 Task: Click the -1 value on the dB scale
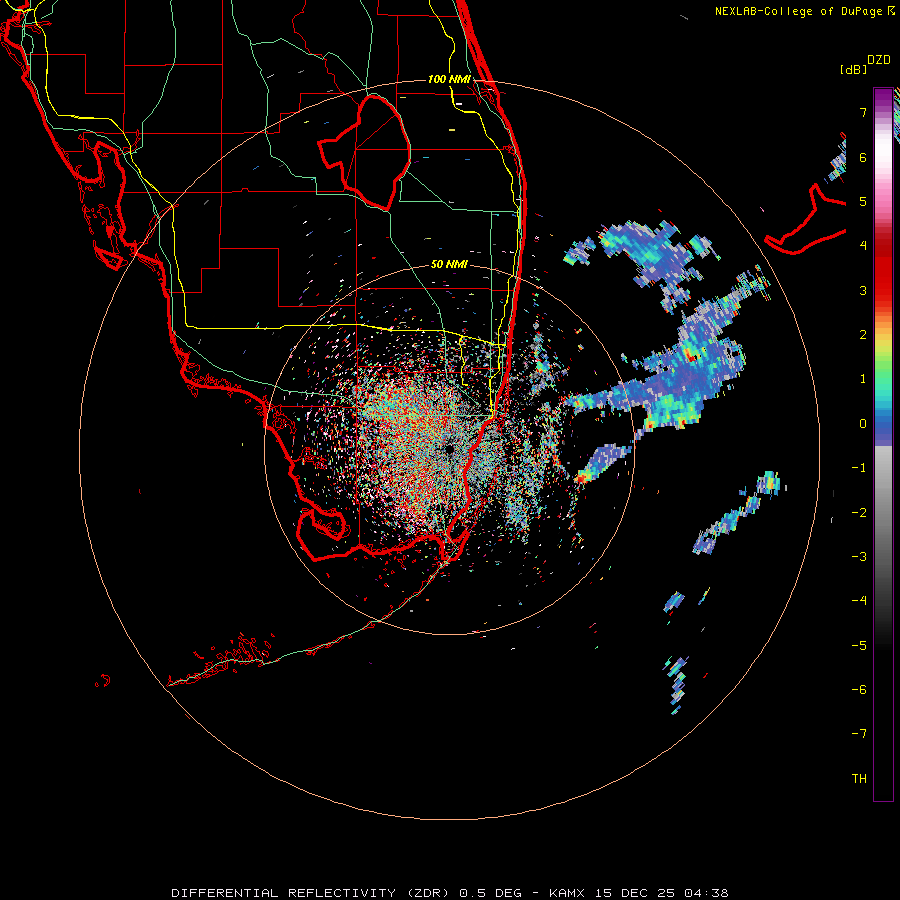[x=859, y=468]
